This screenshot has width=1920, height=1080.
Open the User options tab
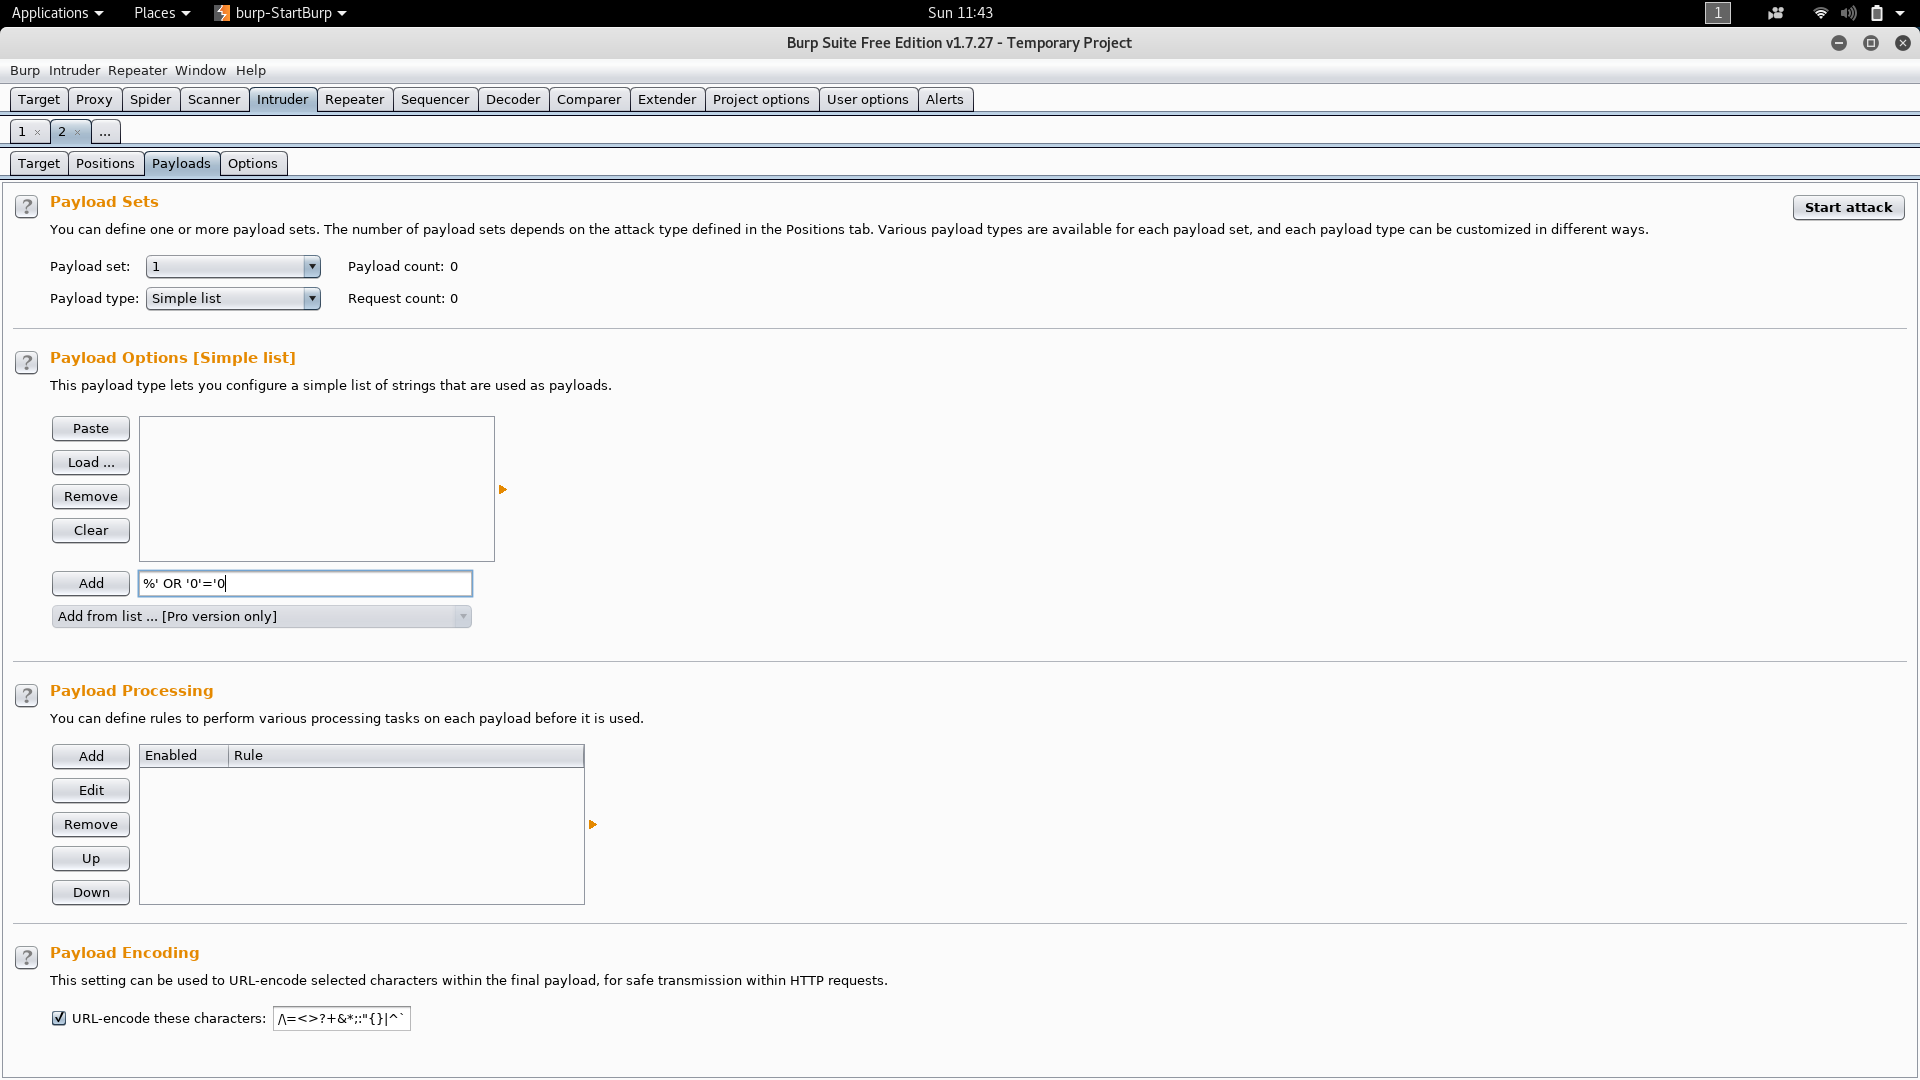(868, 99)
